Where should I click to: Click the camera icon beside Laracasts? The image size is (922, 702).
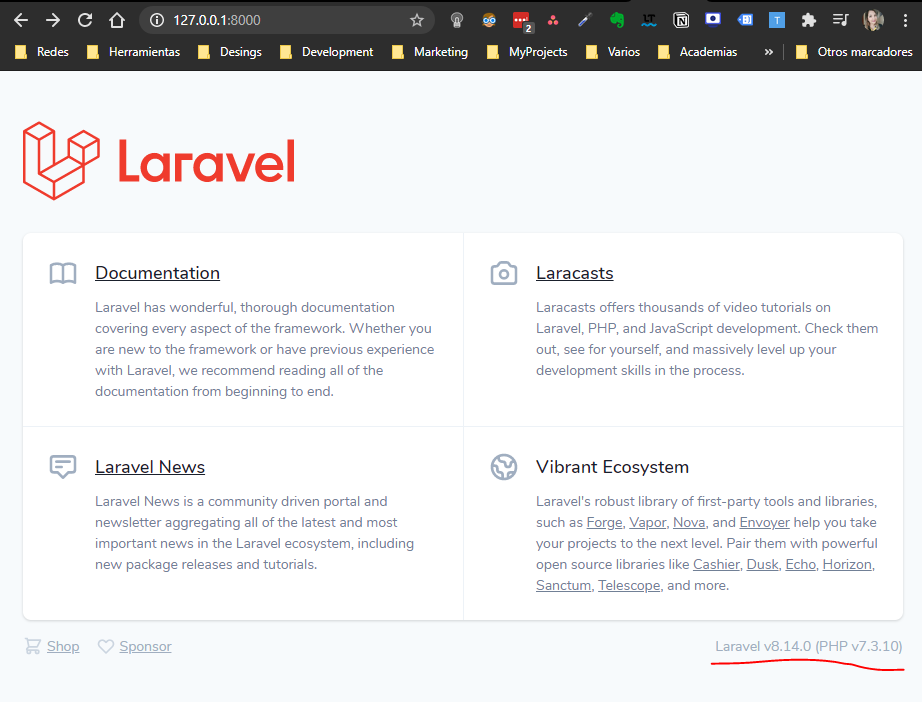pos(504,273)
